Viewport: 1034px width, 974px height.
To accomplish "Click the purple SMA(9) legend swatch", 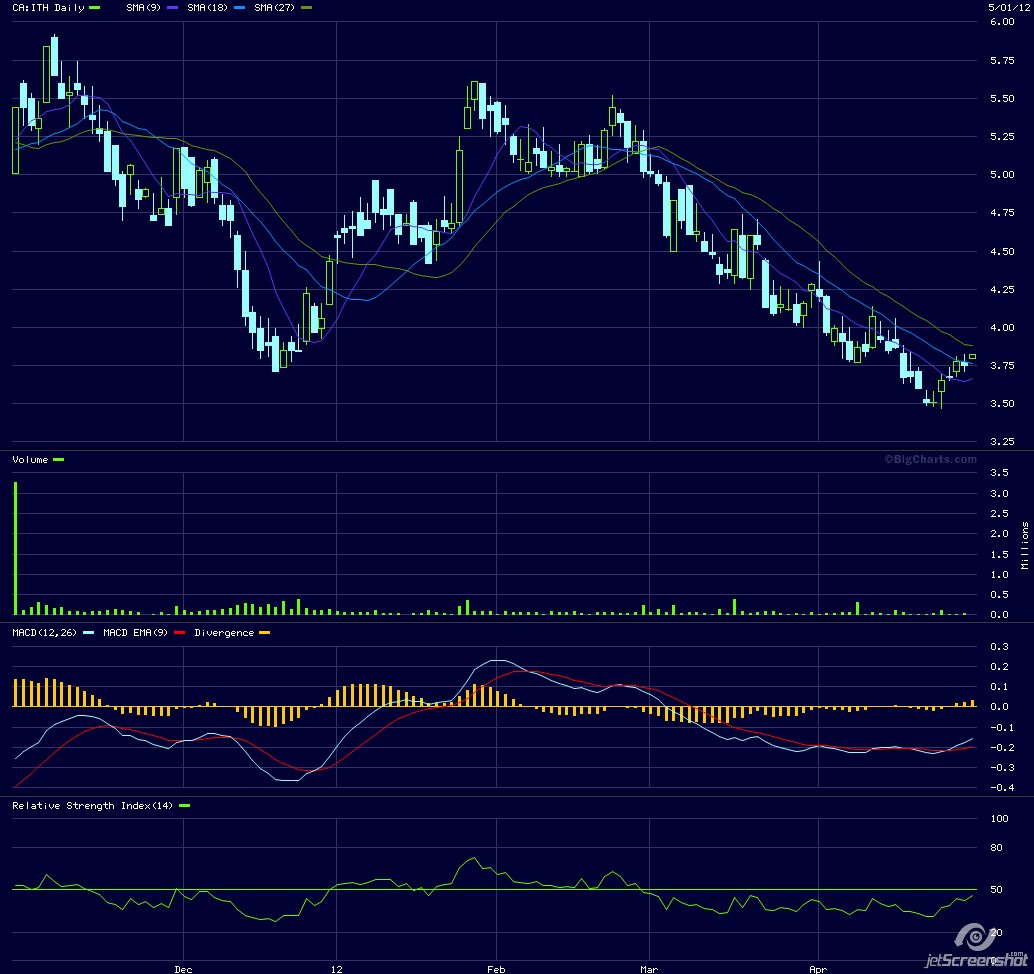I will pos(173,8).
